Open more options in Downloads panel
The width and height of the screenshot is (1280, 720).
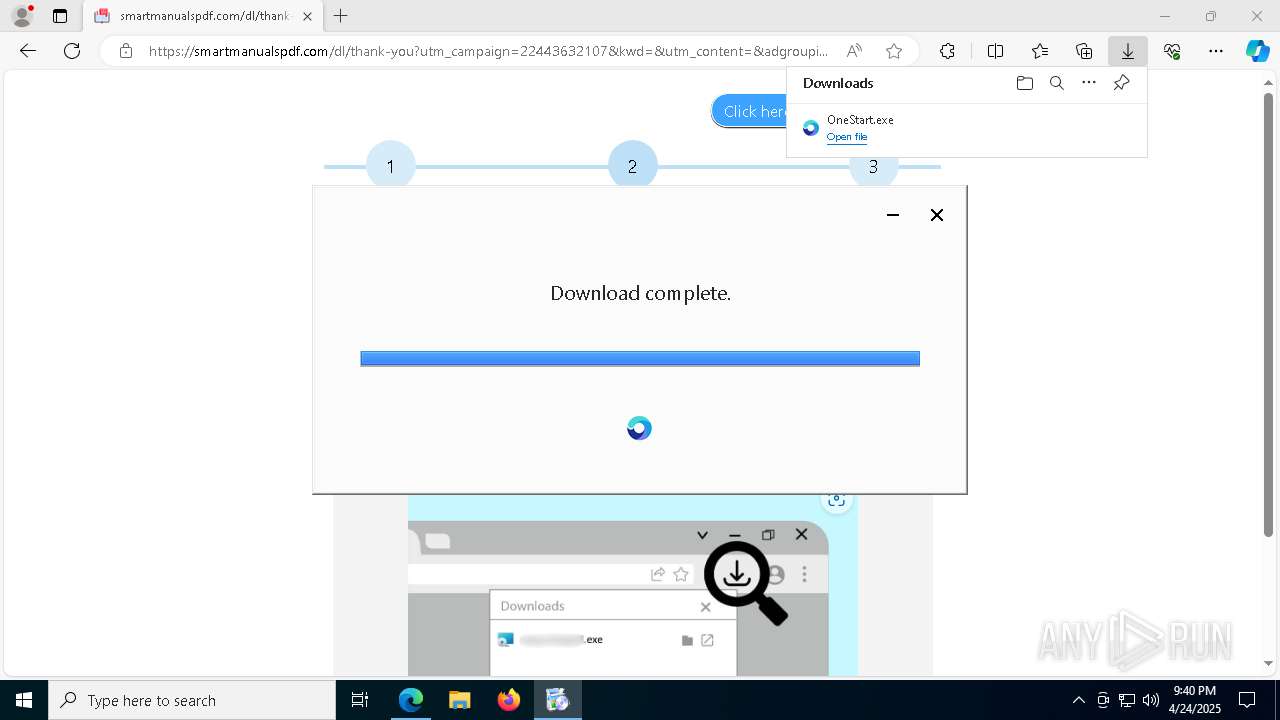point(1089,83)
